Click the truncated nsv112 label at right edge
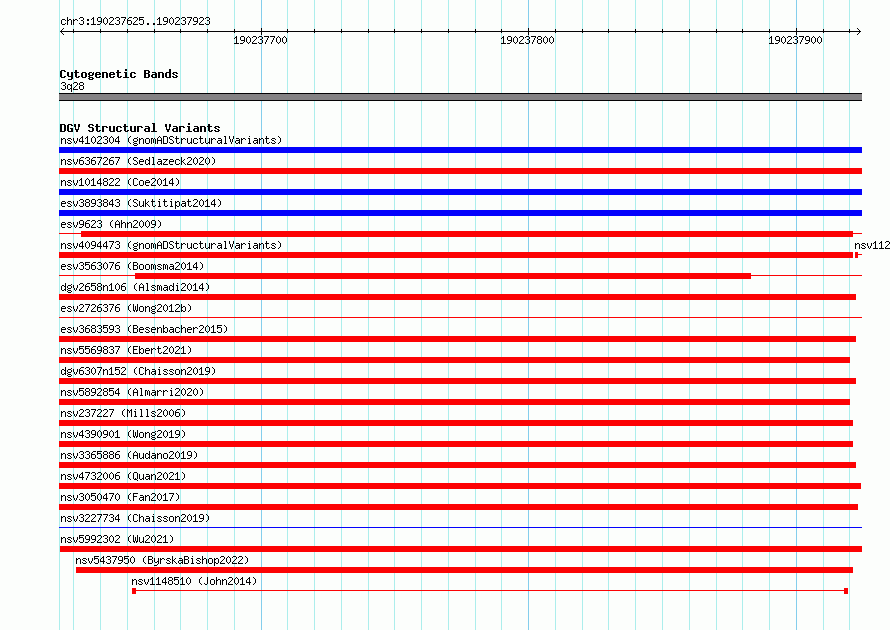890x630 pixels. [872, 245]
